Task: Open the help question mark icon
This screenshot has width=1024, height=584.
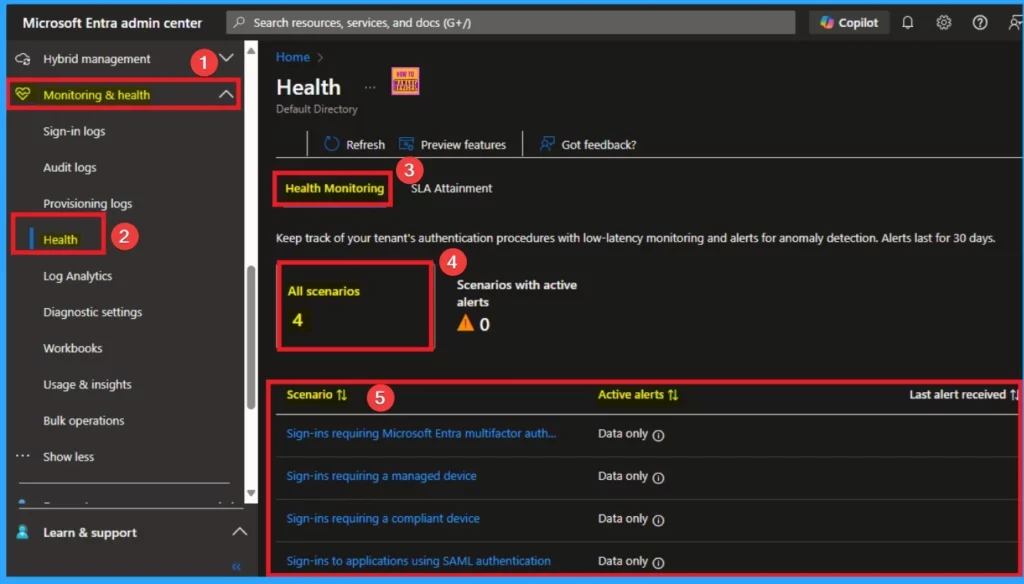Action: (x=980, y=23)
